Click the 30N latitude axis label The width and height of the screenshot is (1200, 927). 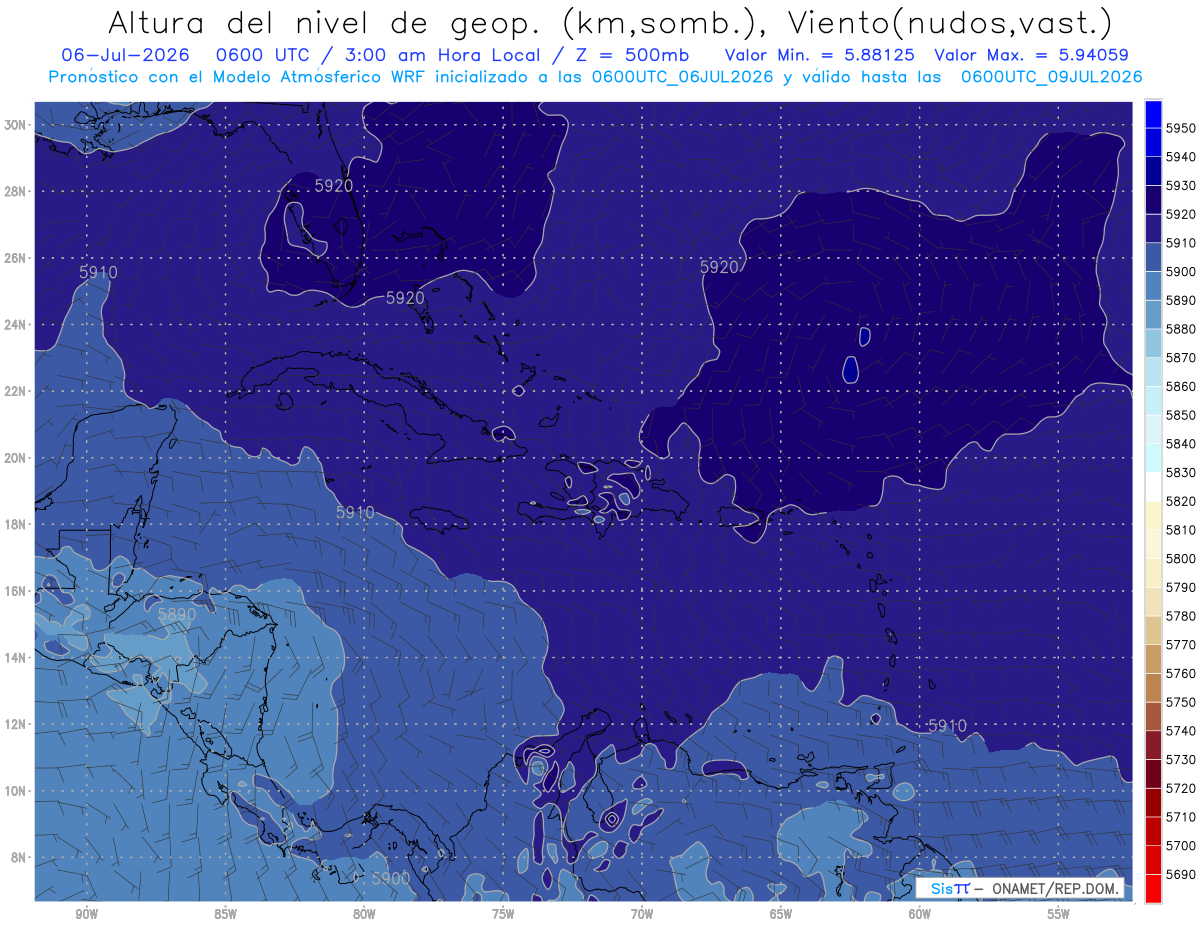(x=16, y=125)
